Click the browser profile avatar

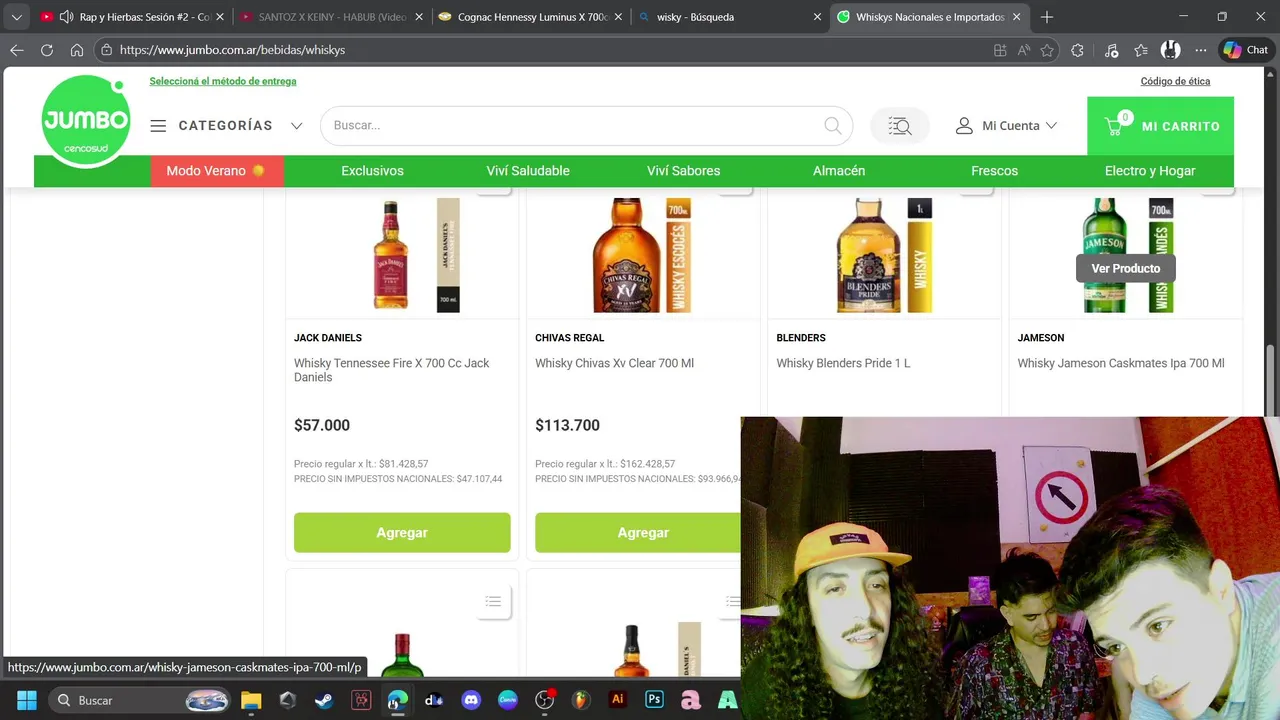tap(1170, 50)
